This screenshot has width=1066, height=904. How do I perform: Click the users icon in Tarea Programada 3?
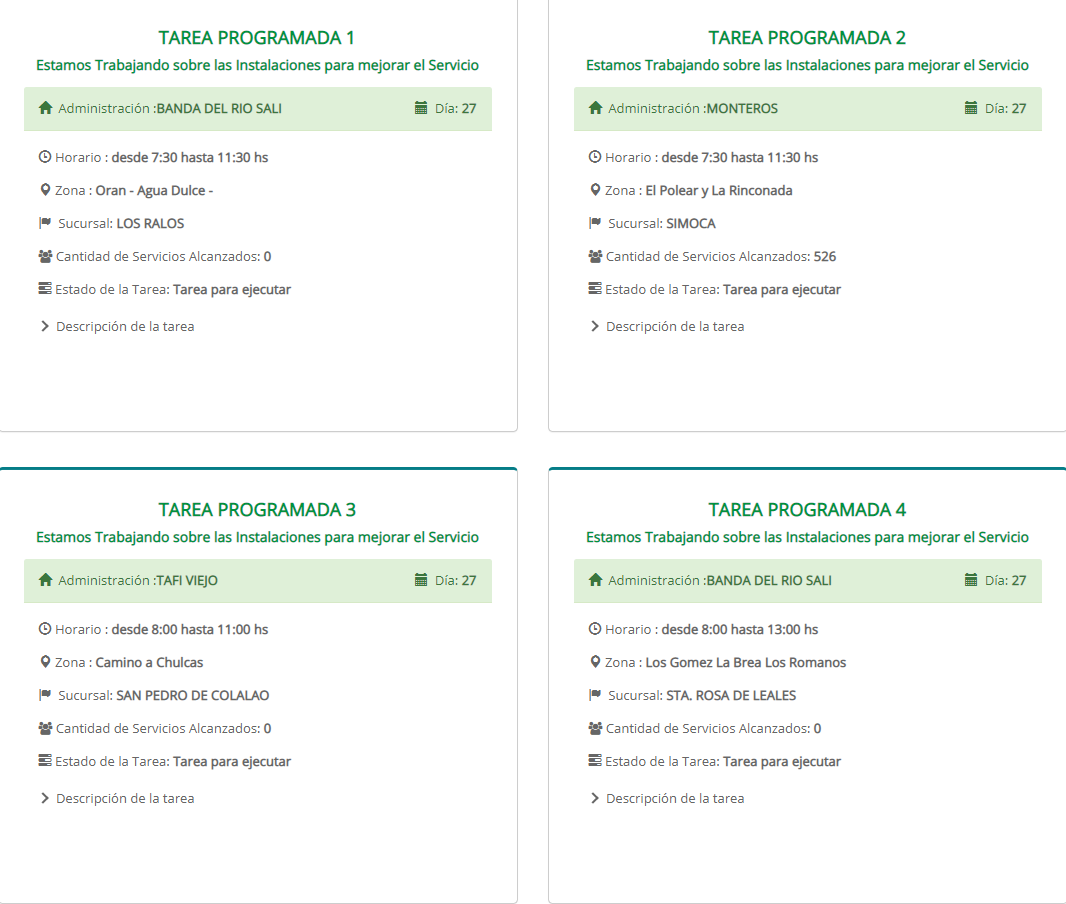(46, 729)
